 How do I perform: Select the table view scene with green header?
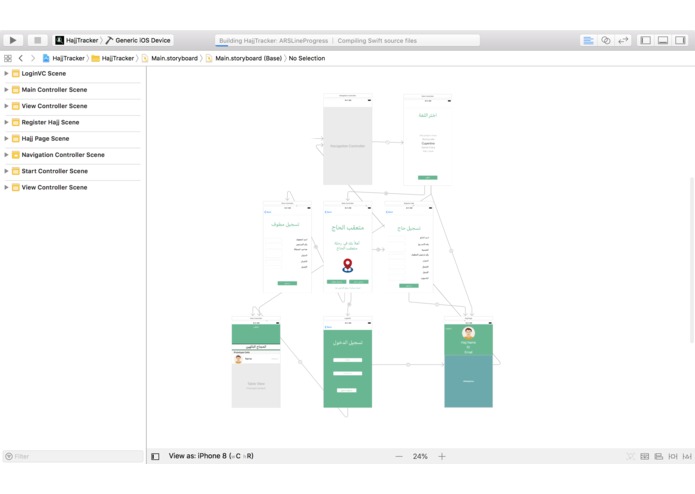(256, 362)
